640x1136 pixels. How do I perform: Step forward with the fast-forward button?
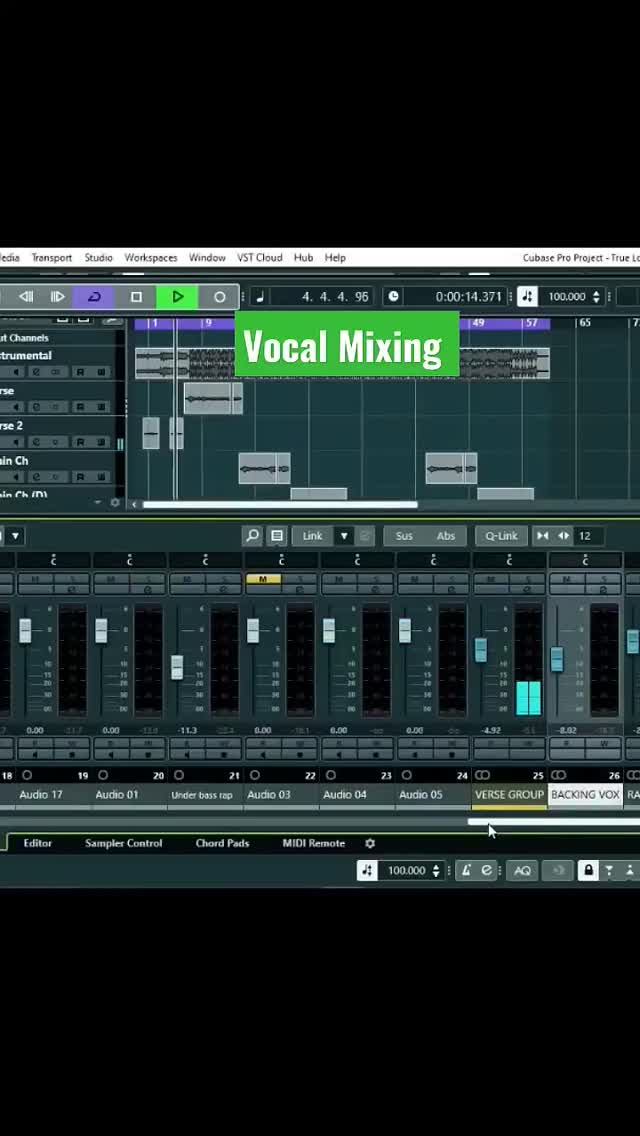tap(57, 296)
